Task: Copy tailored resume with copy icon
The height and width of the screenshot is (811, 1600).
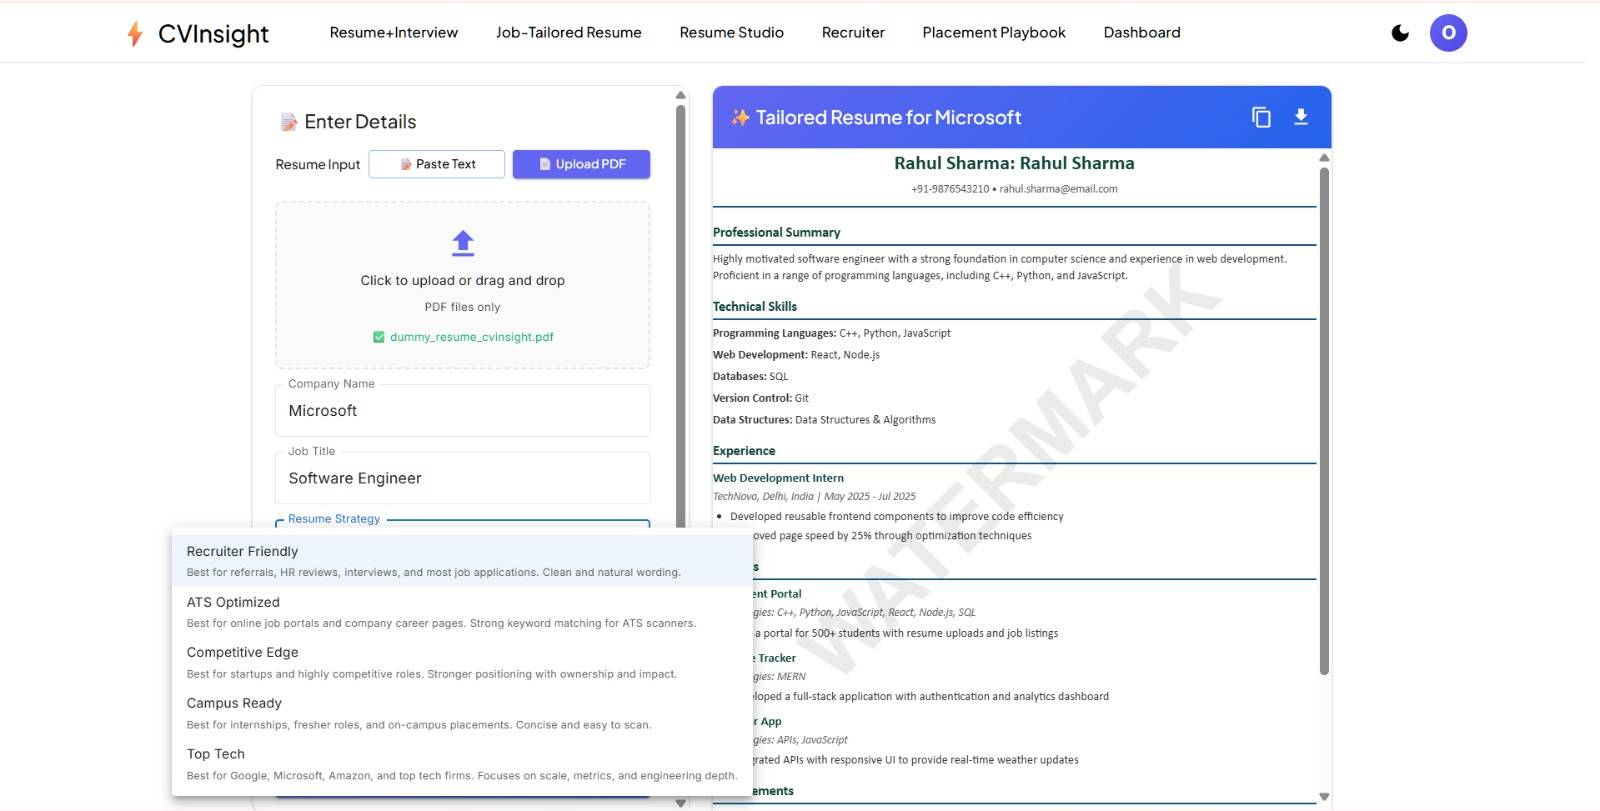Action: click(1261, 117)
